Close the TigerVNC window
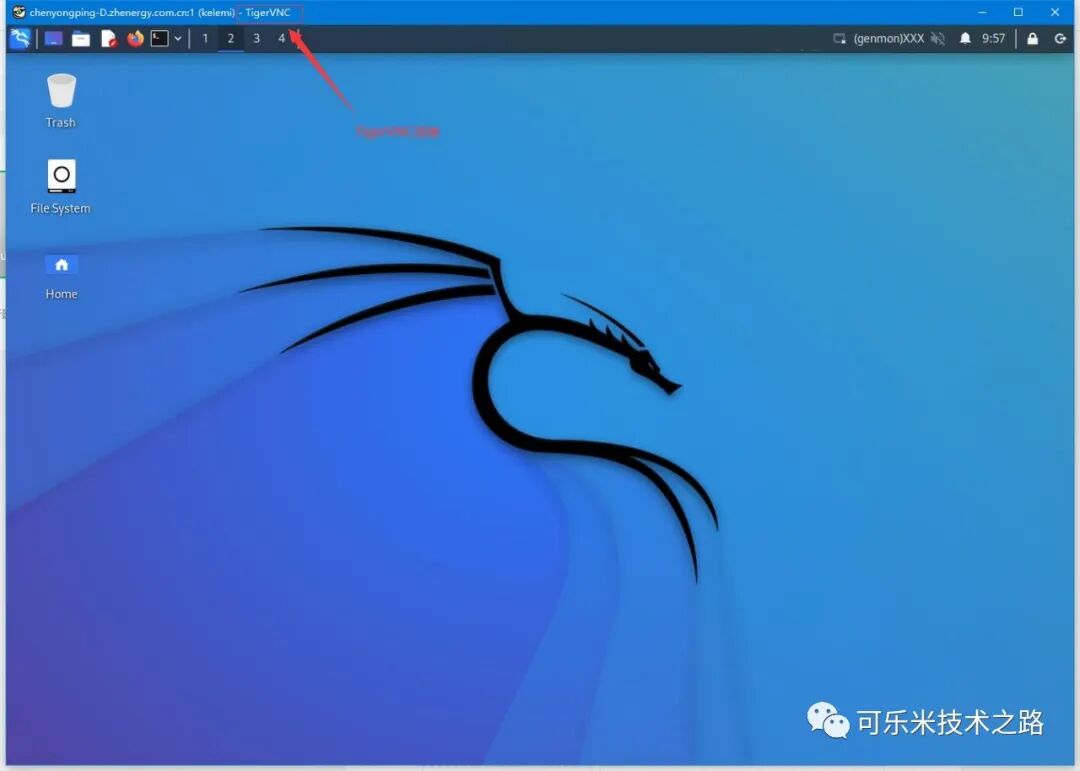 1055,12
